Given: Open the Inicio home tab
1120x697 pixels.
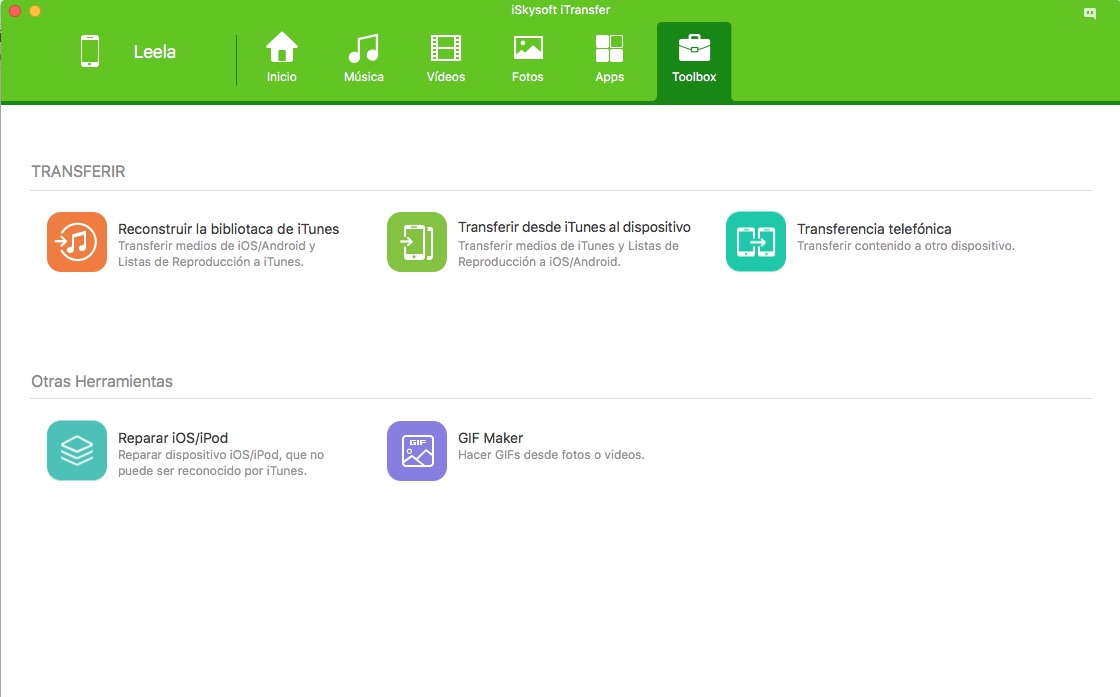Looking at the screenshot, I should (281, 58).
